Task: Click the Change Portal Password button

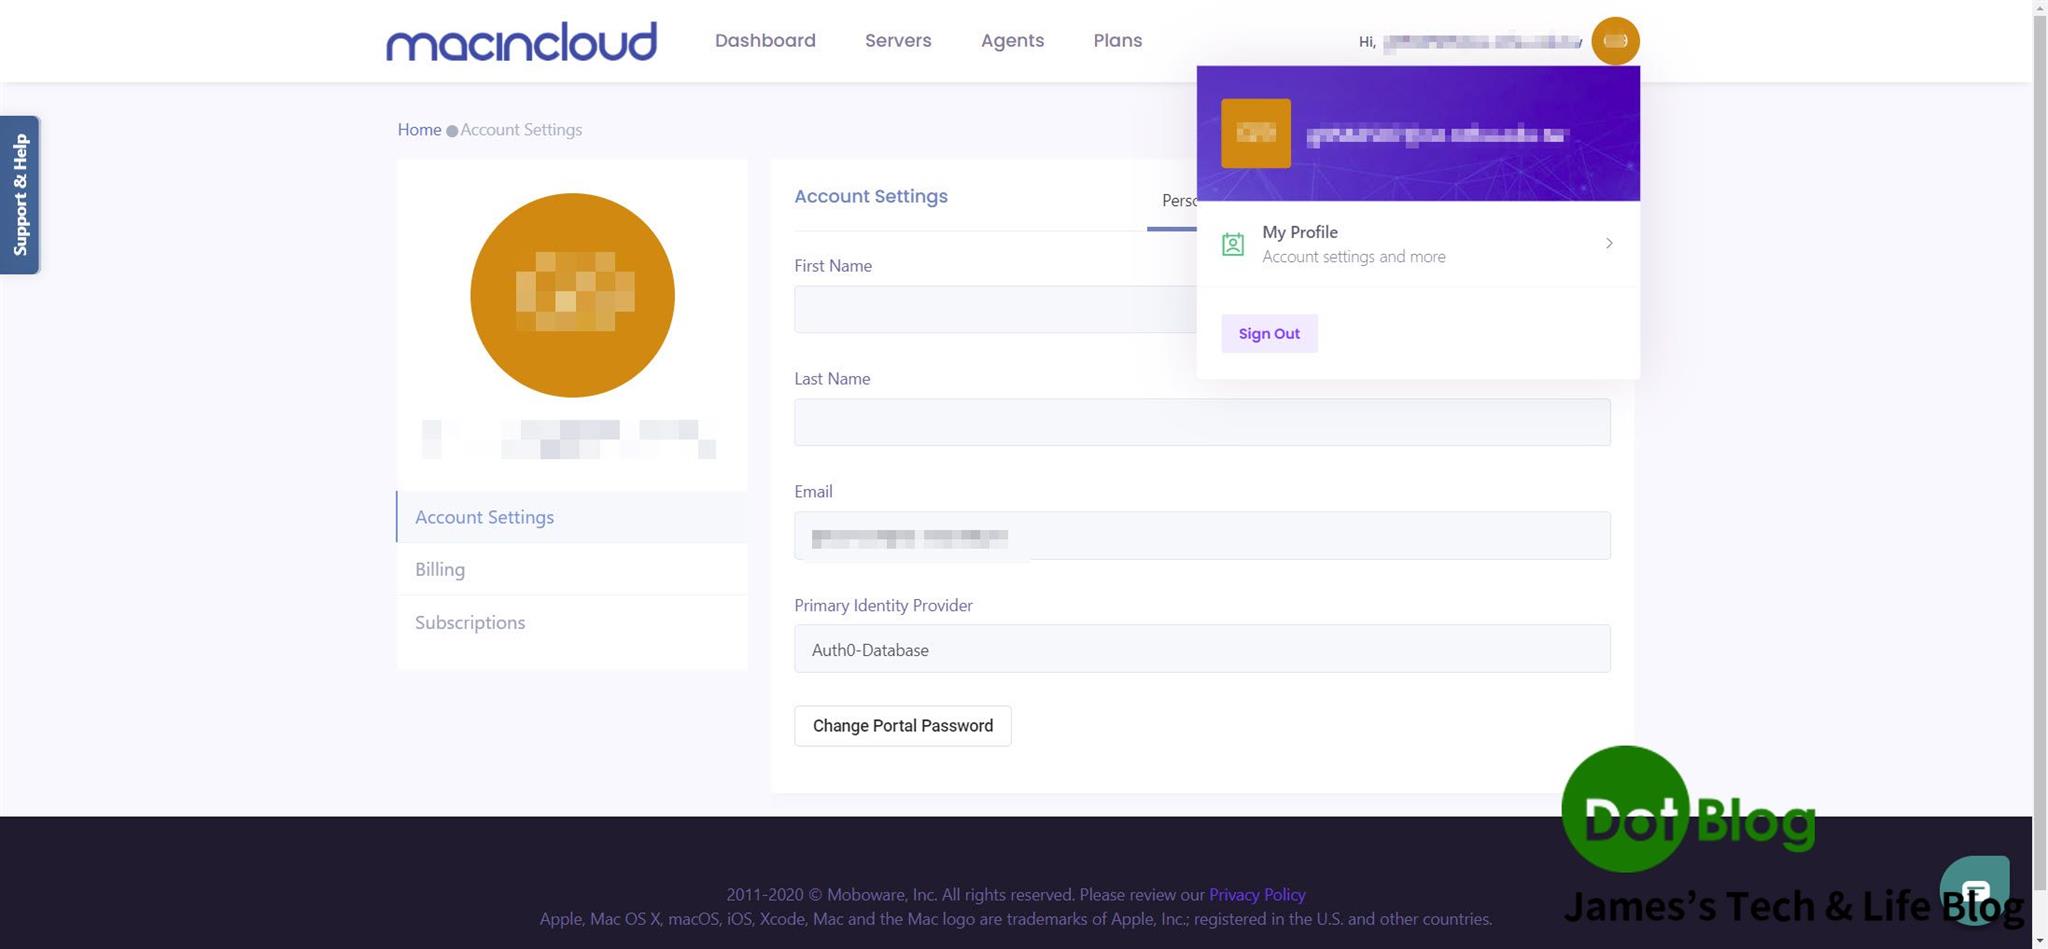Action: point(902,725)
